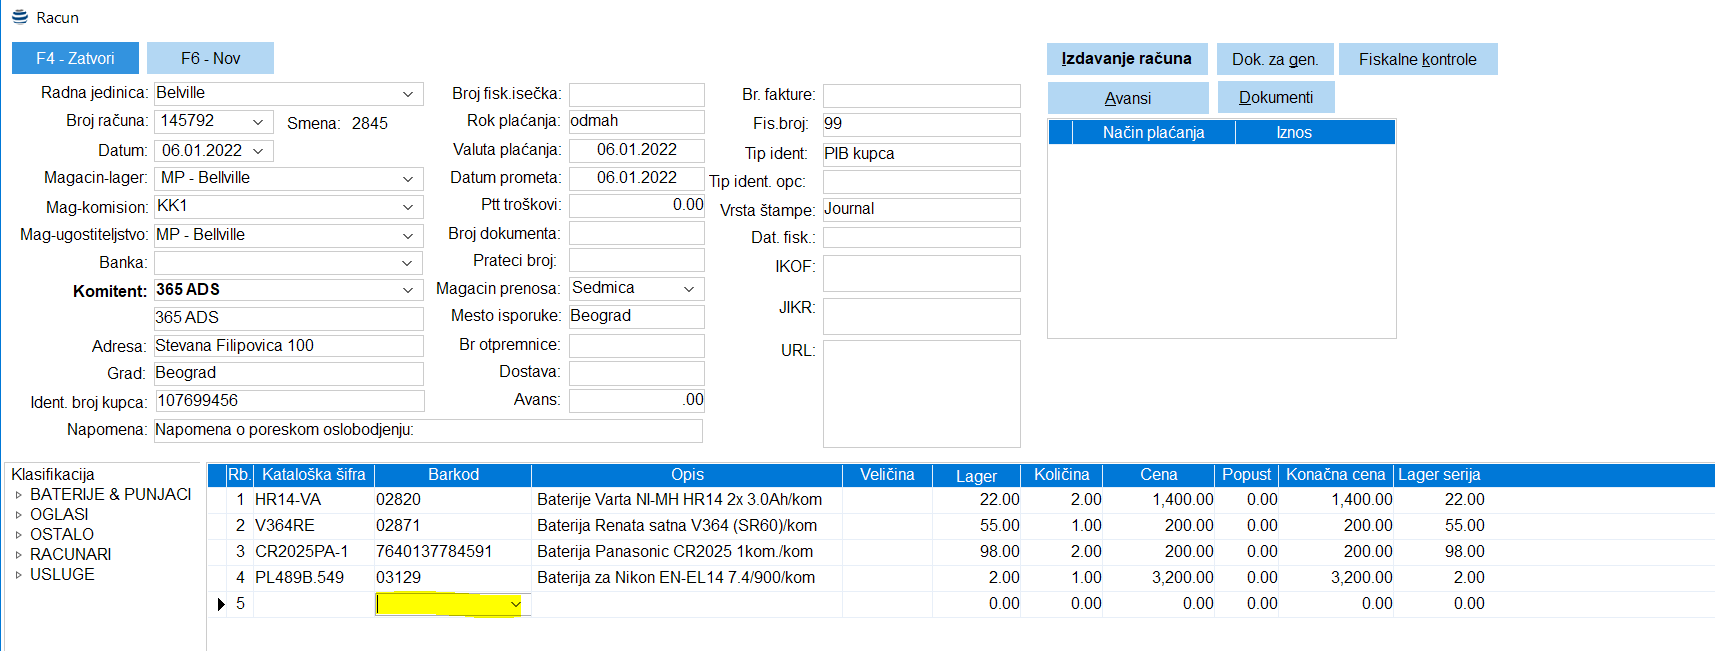Click the Br. fakture input field

click(921, 95)
